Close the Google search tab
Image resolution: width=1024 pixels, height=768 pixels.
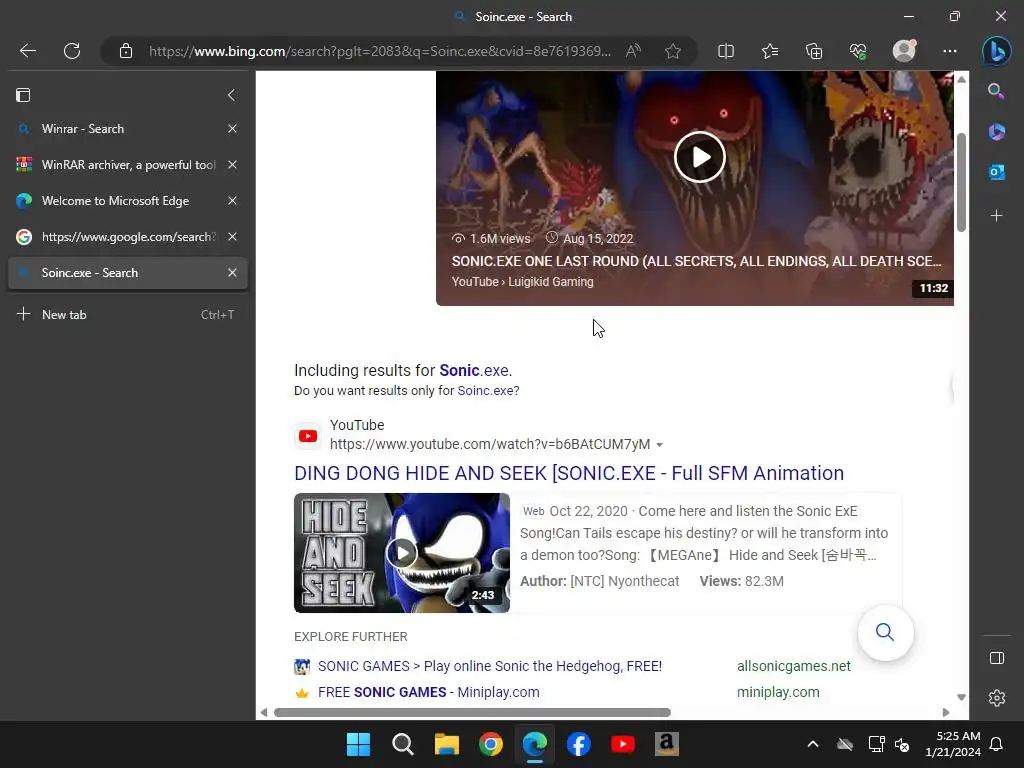(x=232, y=236)
